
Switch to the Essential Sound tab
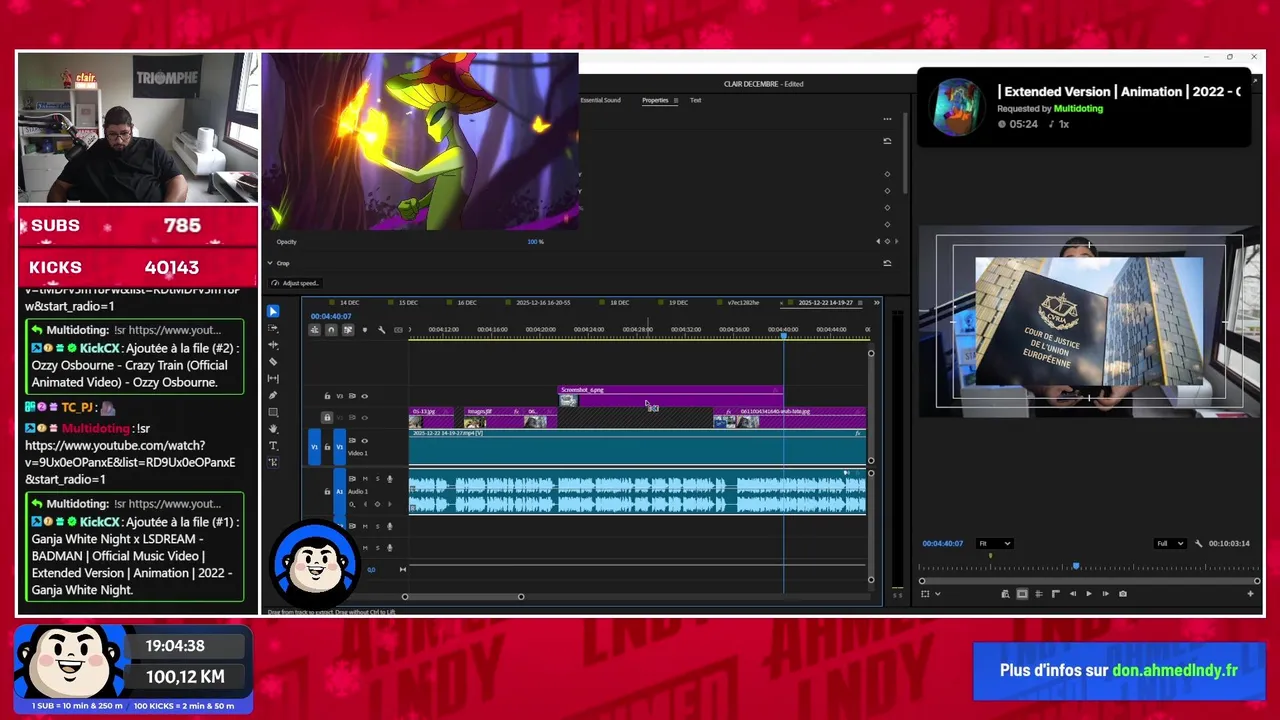click(600, 100)
